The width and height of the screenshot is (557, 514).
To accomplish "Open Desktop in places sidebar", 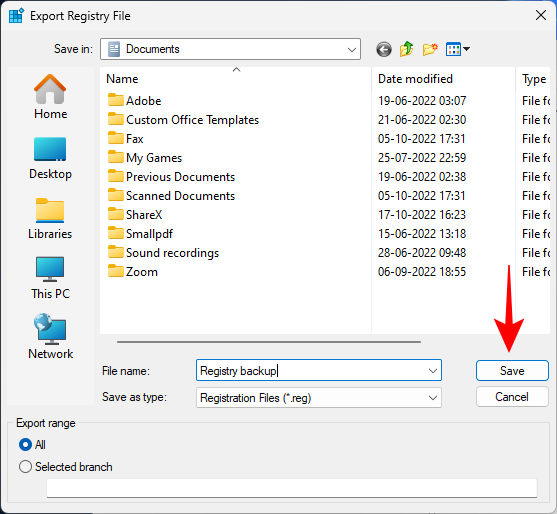I will click(50, 158).
